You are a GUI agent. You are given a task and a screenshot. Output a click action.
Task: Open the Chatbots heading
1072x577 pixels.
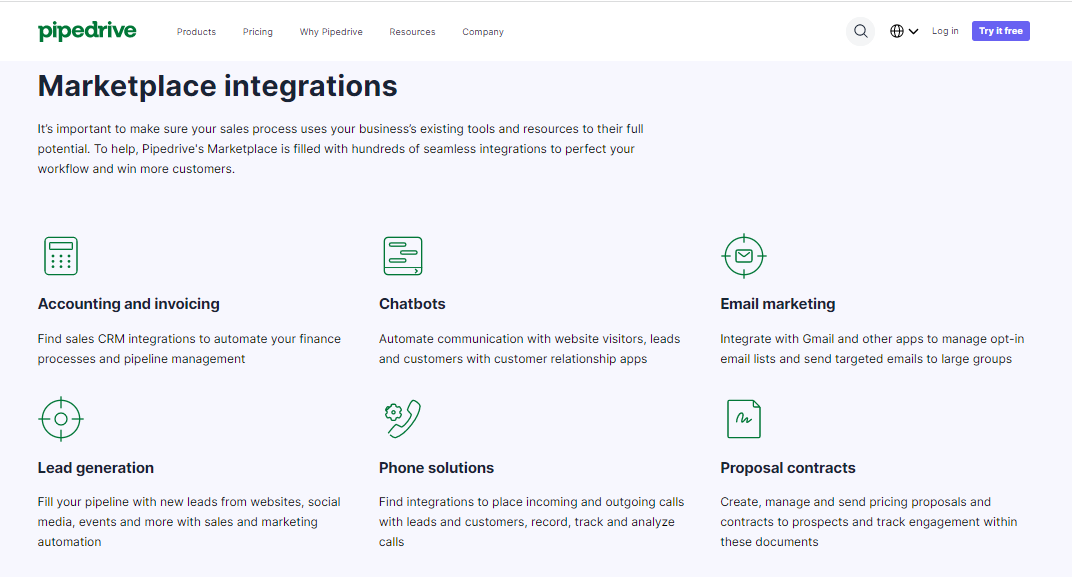pos(412,304)
